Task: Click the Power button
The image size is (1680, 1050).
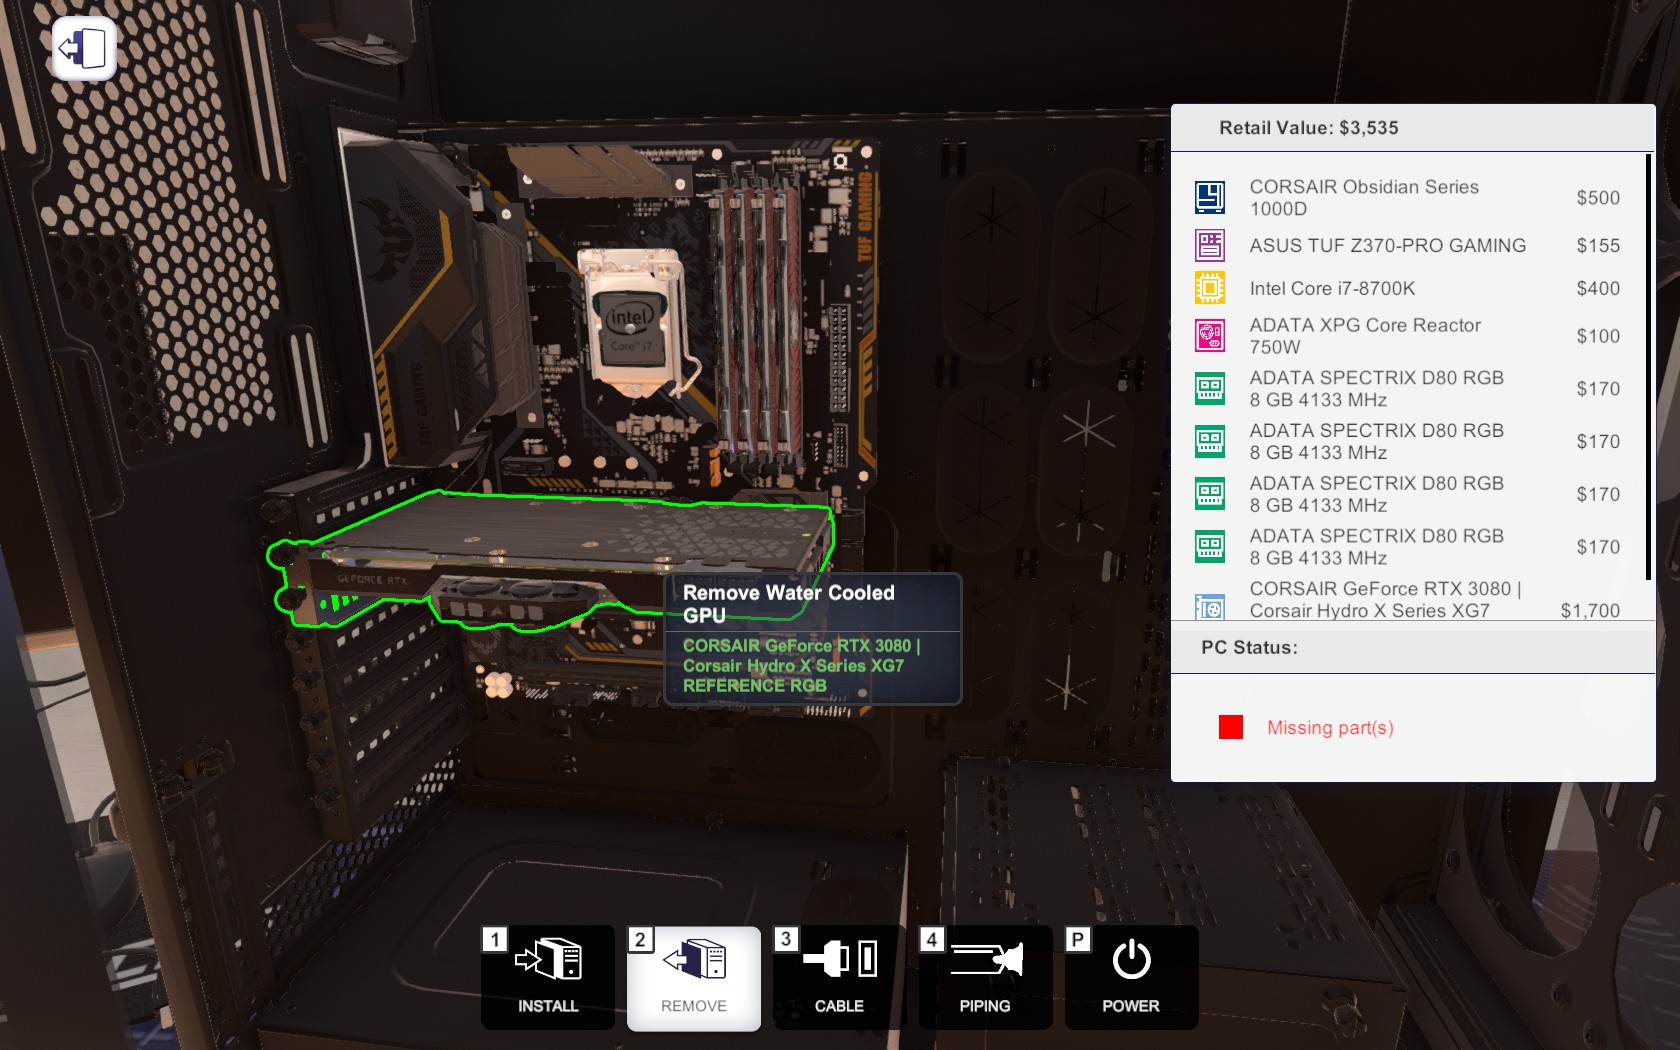Action: coord(1132,977)
